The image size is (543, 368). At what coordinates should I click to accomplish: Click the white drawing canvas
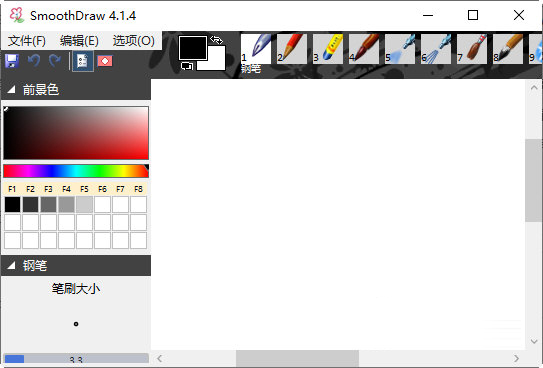[338, 214]
